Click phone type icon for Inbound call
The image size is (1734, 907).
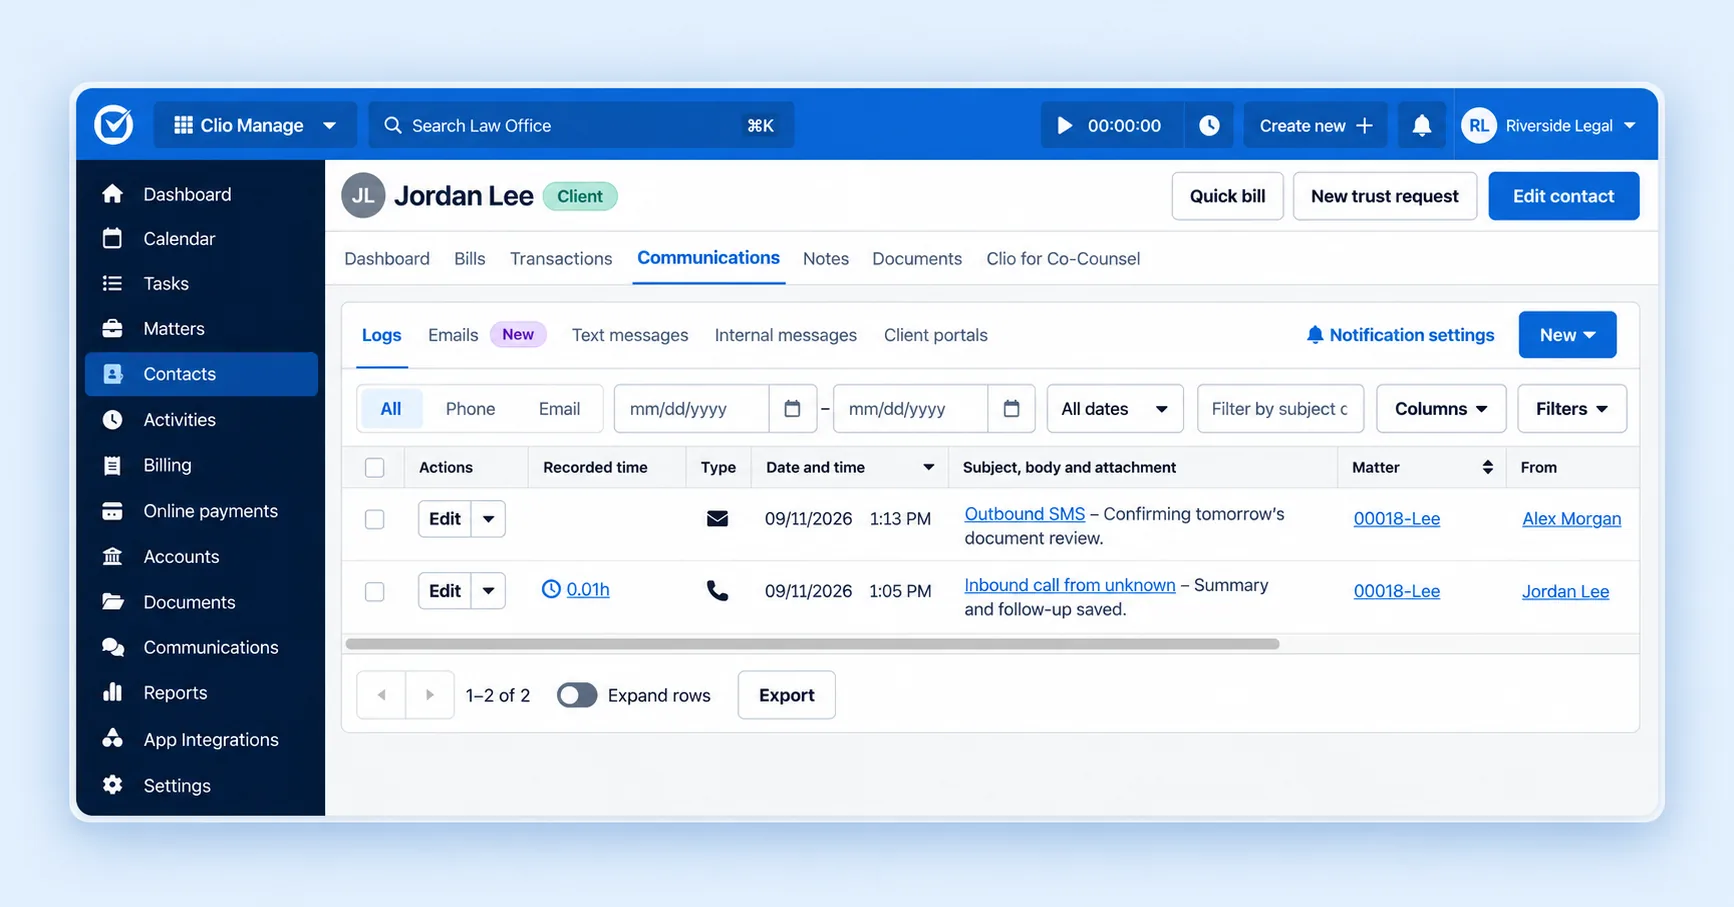(x=717, y=591)
